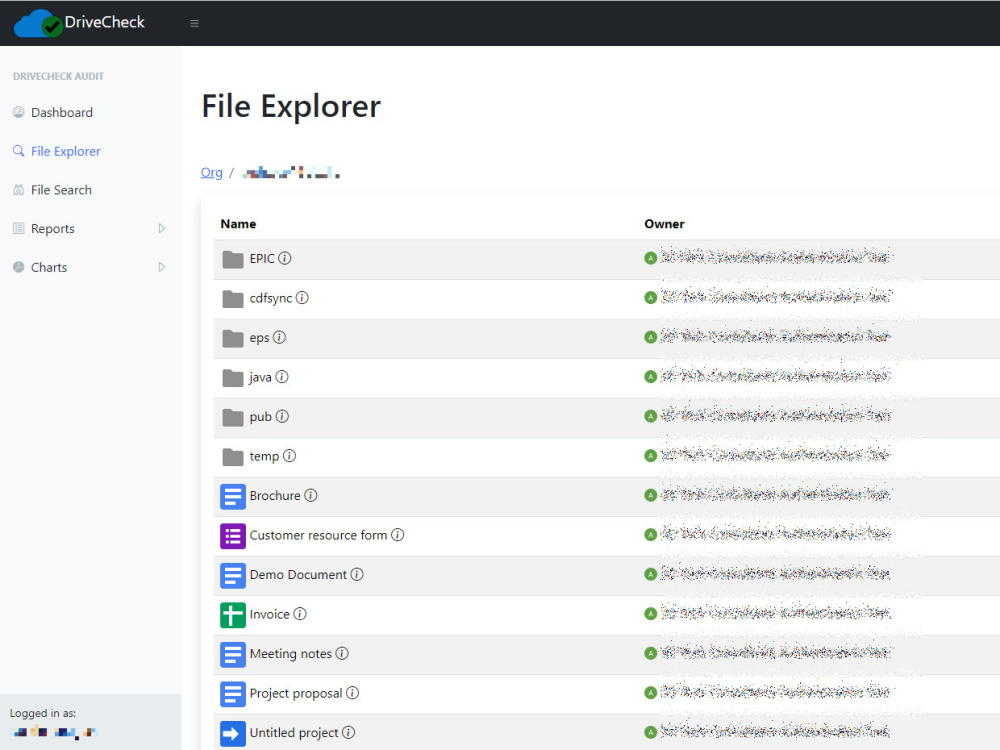The width and height of the screenshot is (1000, 750).
Task: Click the Reports sidebar icon
Action: (x=18, y=228)
